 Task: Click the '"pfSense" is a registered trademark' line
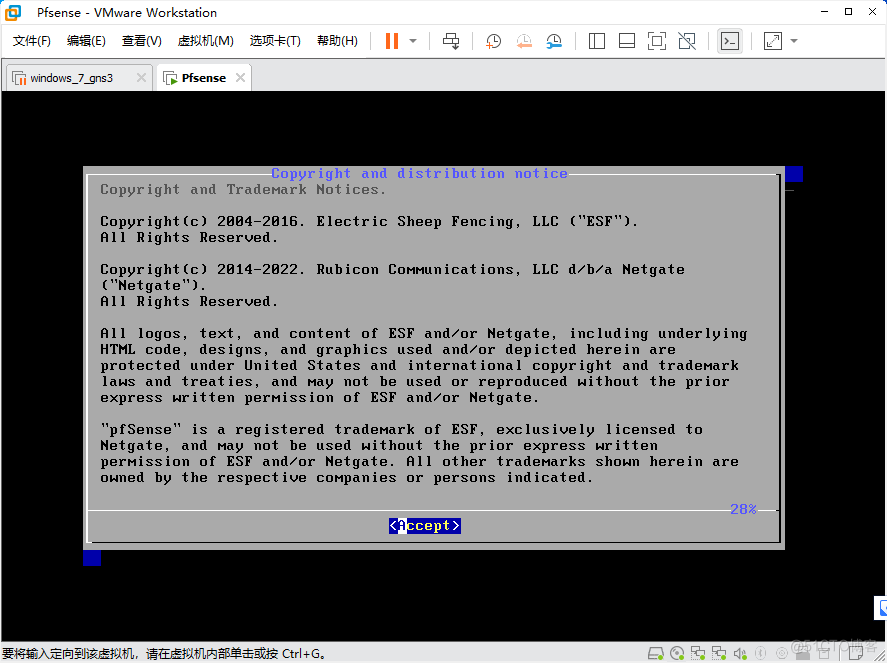(402, 429)
